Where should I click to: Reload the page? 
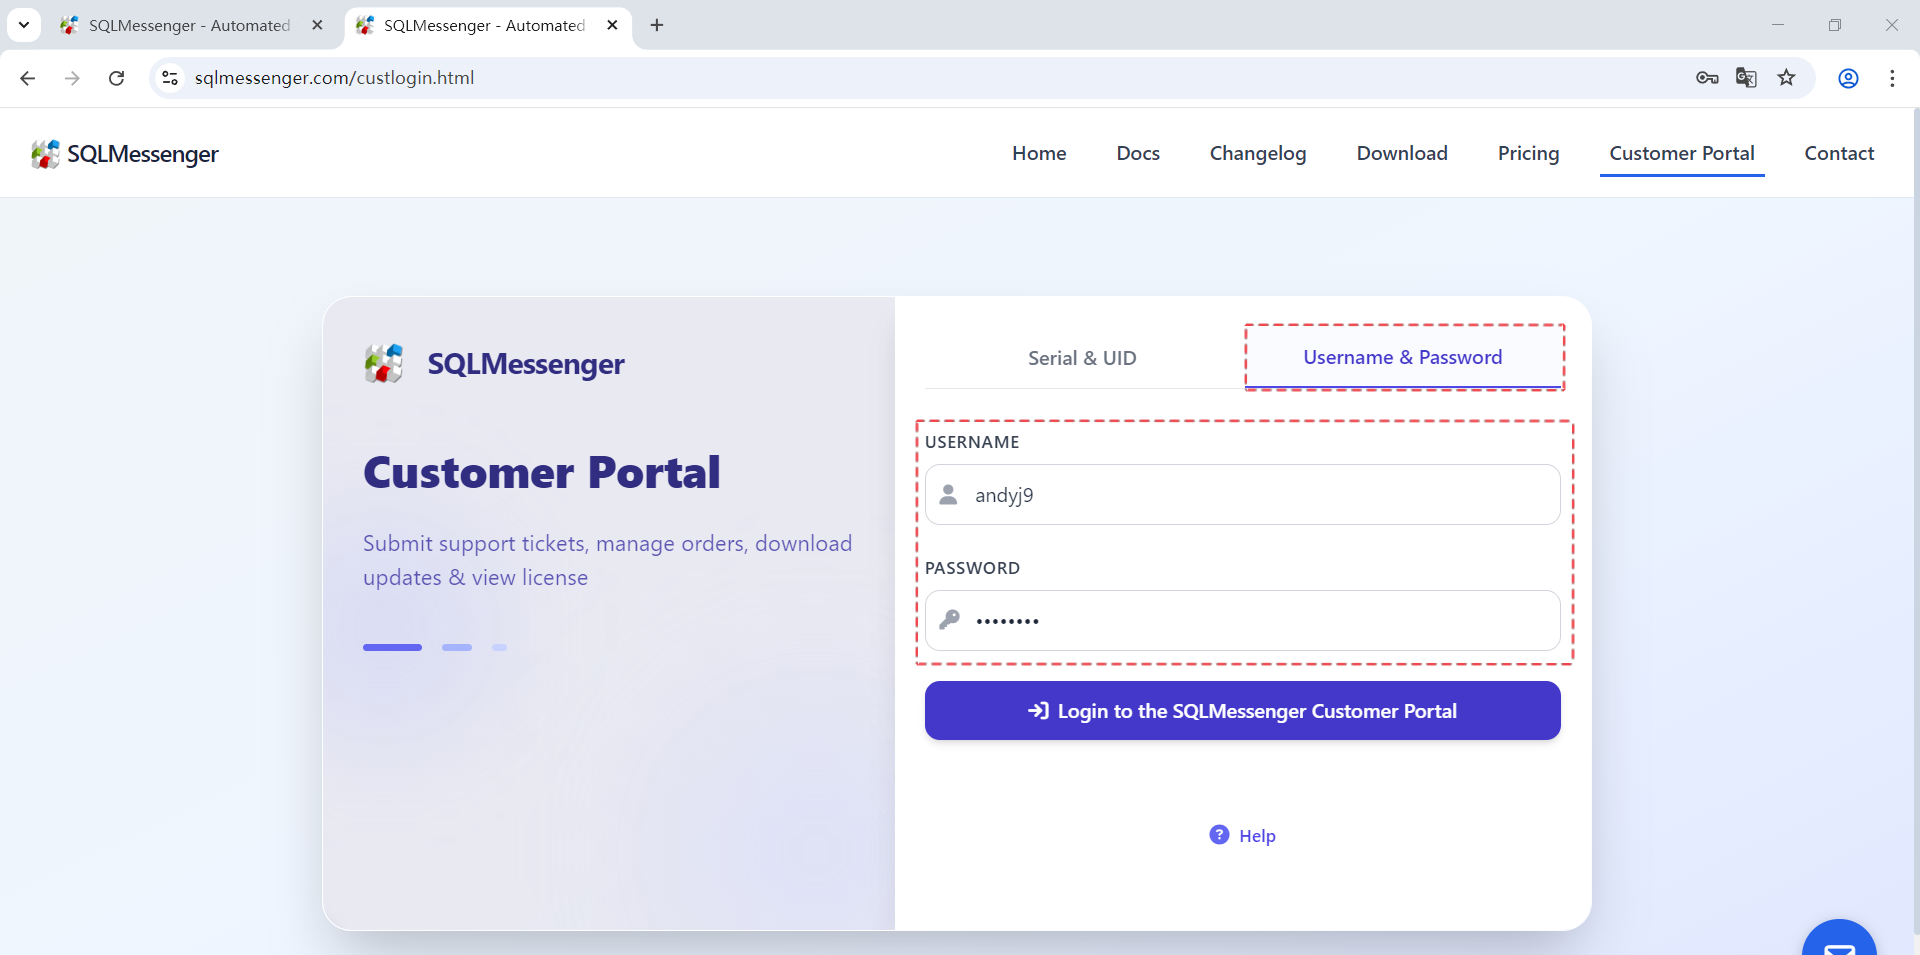pyautogui.click(x=117, y=78)
